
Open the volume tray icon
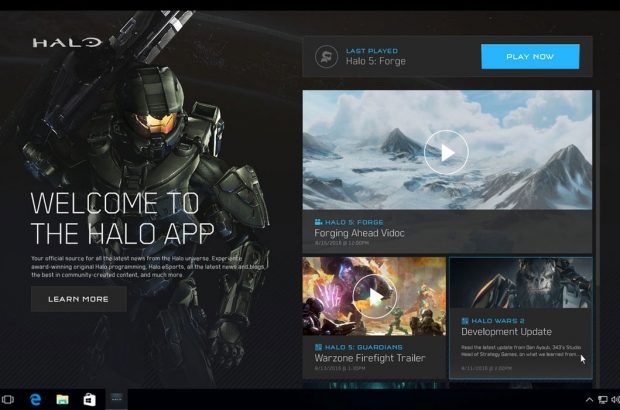point(615,400)
